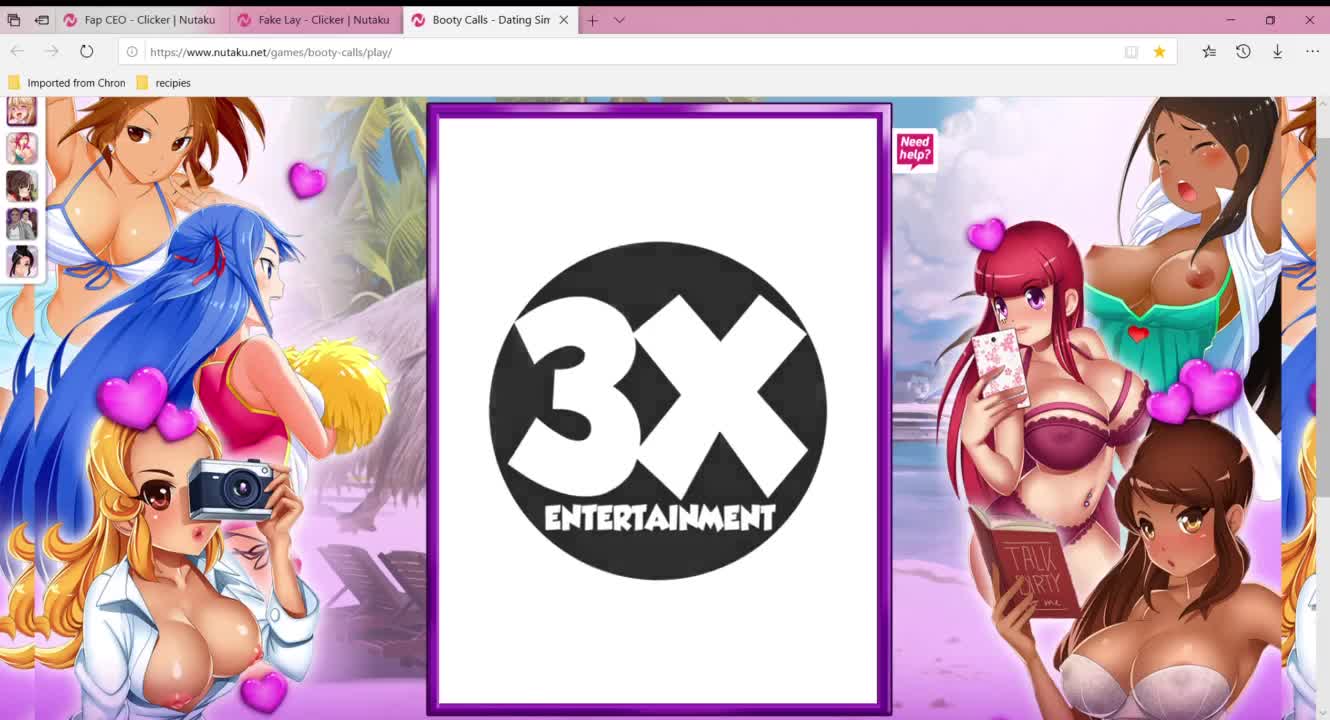Open the Downloads panel
1330x720 pixels.
pyautogui.click(x=1277, y=51)
